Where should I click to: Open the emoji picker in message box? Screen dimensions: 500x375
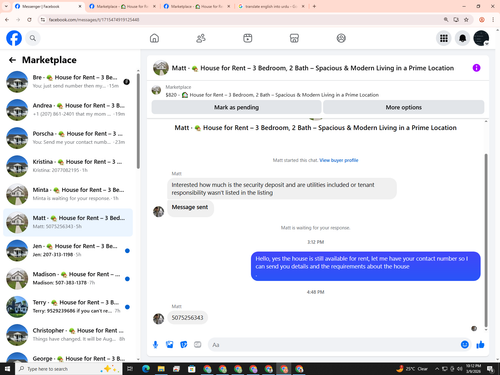465,345
